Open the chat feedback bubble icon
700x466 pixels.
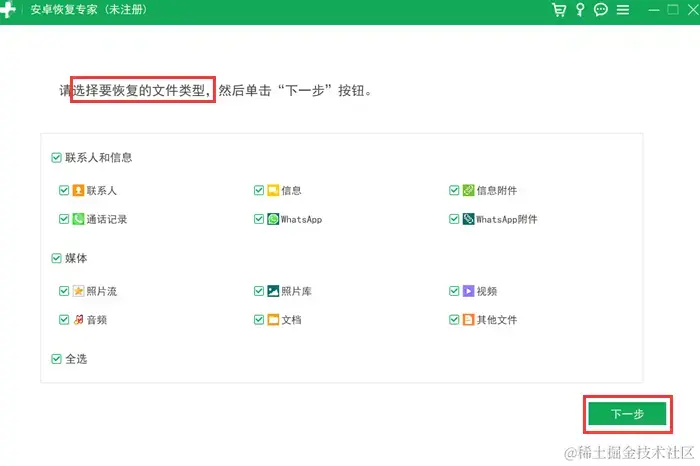pyautogui.click(x=600, y=9)
